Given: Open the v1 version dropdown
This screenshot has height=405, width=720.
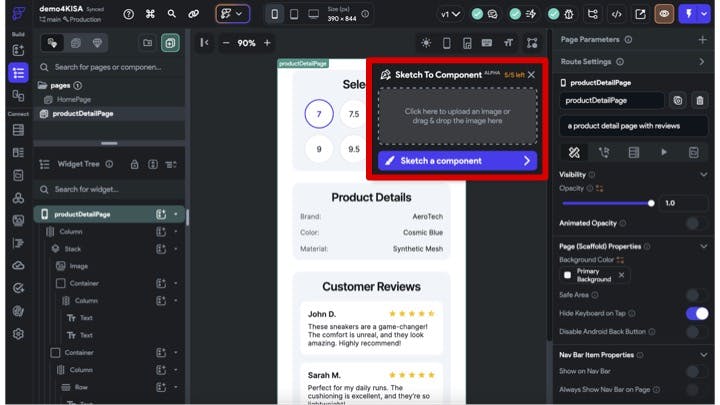Looking at the screenshot, I should (x=450, y=14).
